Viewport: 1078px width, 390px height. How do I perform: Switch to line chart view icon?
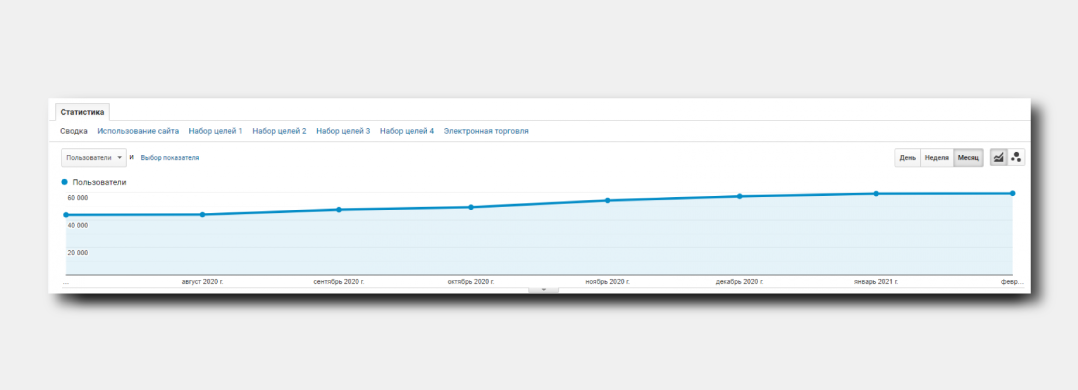tap(998, 158)
